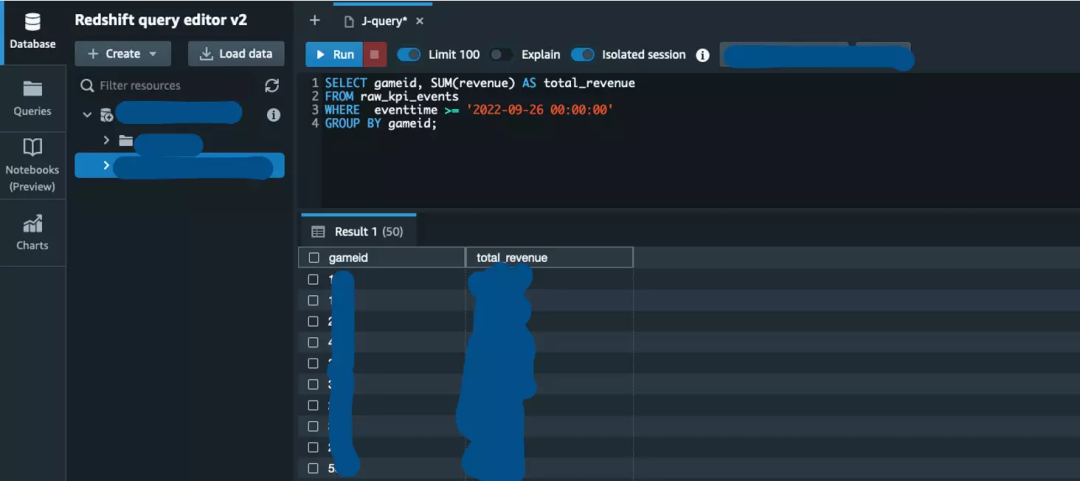Image resolution: width=1080 pixels, height=481 pixels.
Task: Refresh the resources tree
Action: (272, 85)
